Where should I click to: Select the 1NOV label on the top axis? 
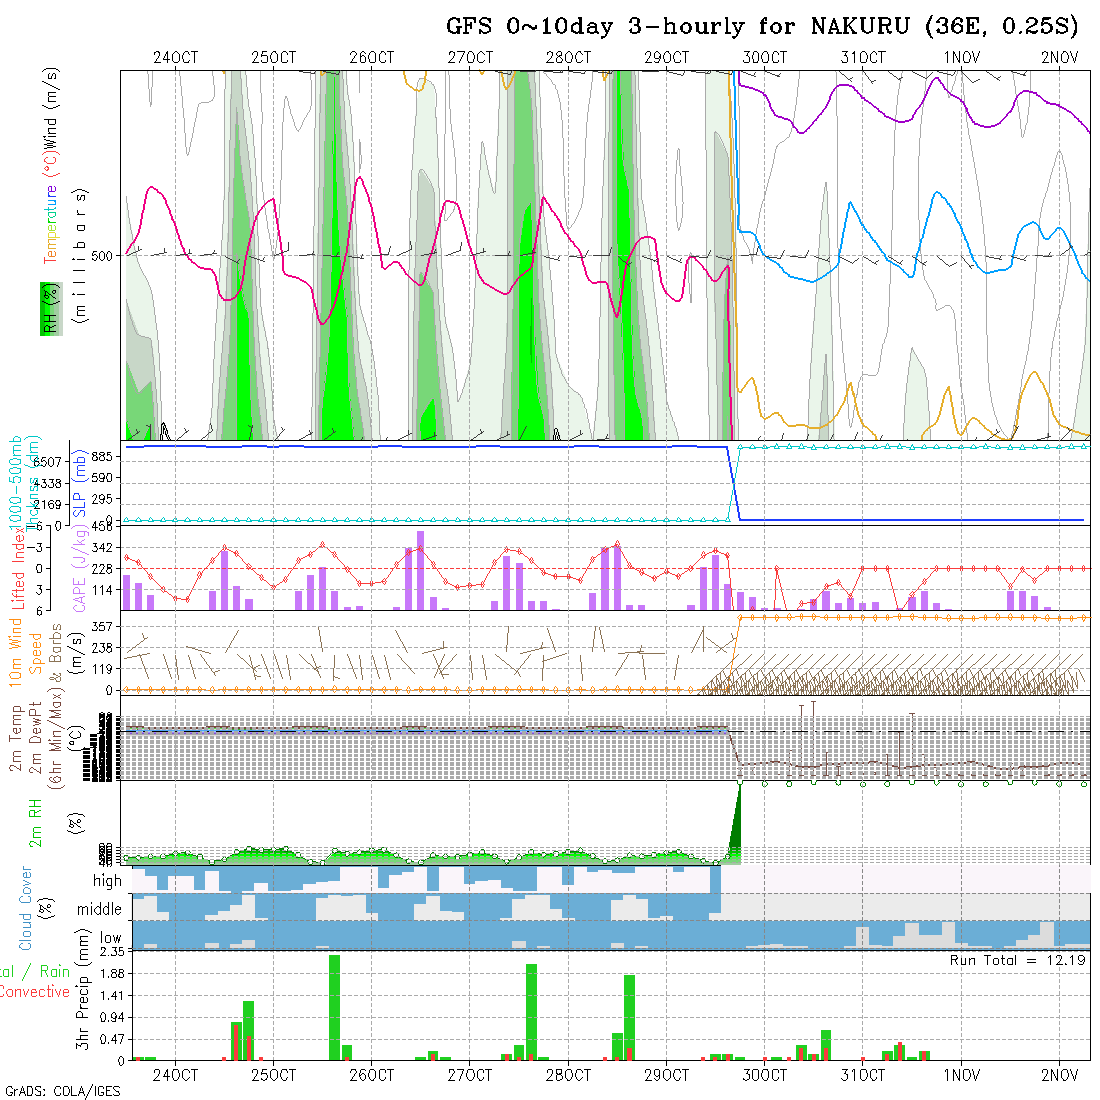point(961,58)
